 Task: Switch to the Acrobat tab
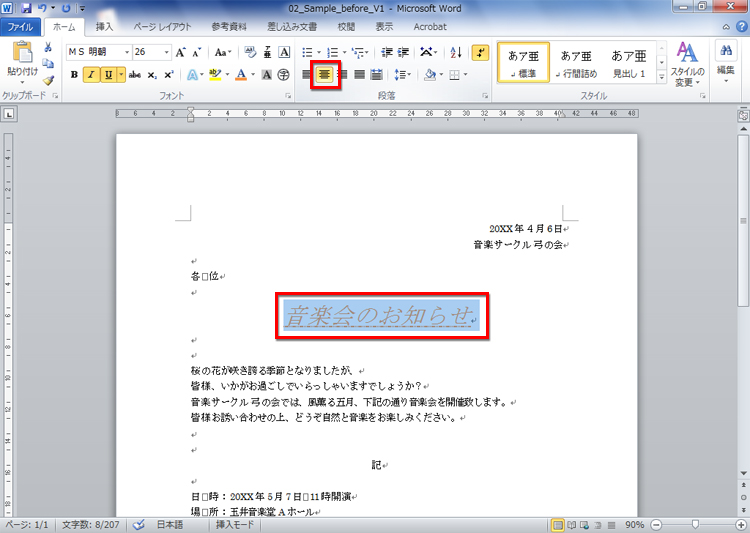(430, 27)
